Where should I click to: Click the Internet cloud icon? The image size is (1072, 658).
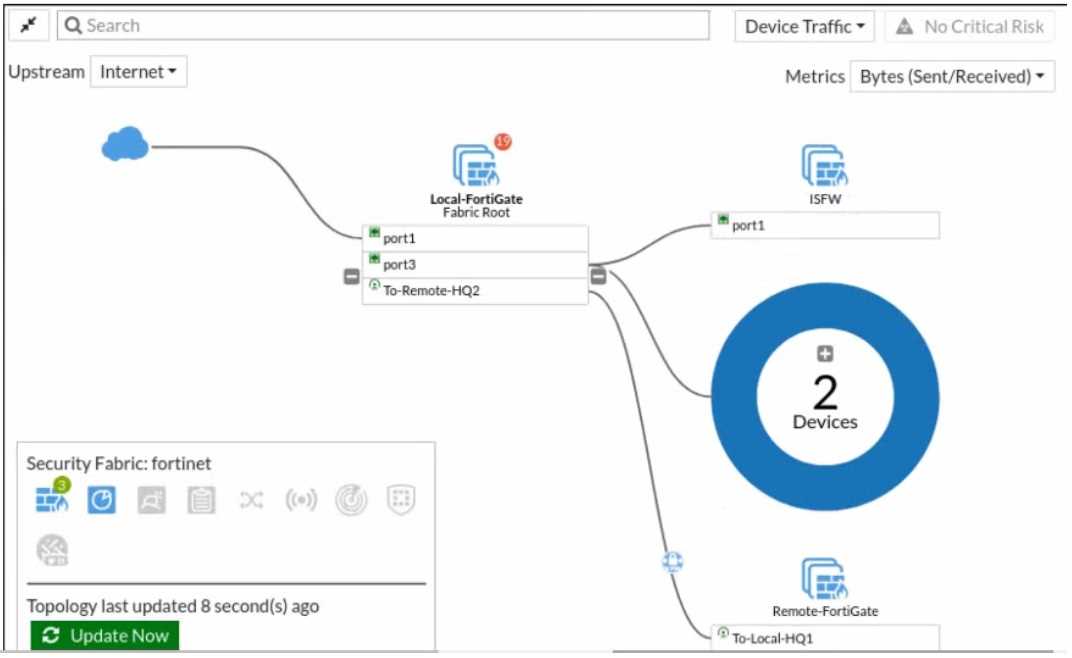point(125,147)
